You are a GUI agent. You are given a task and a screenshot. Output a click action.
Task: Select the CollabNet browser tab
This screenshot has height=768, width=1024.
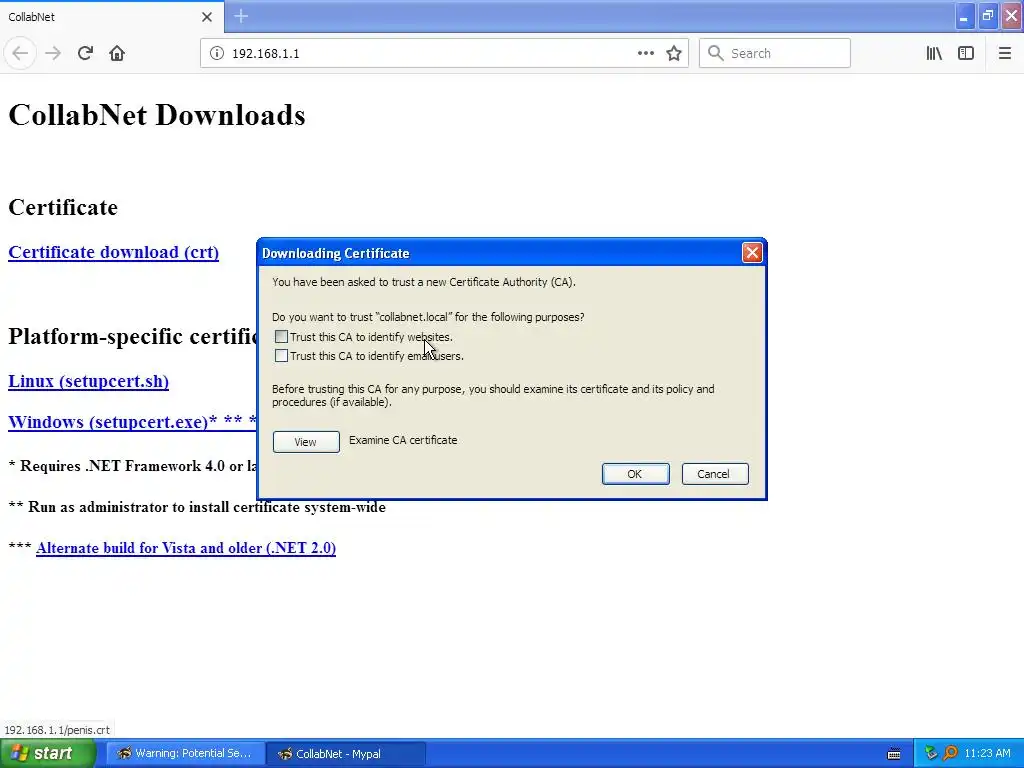click(111, 17)
